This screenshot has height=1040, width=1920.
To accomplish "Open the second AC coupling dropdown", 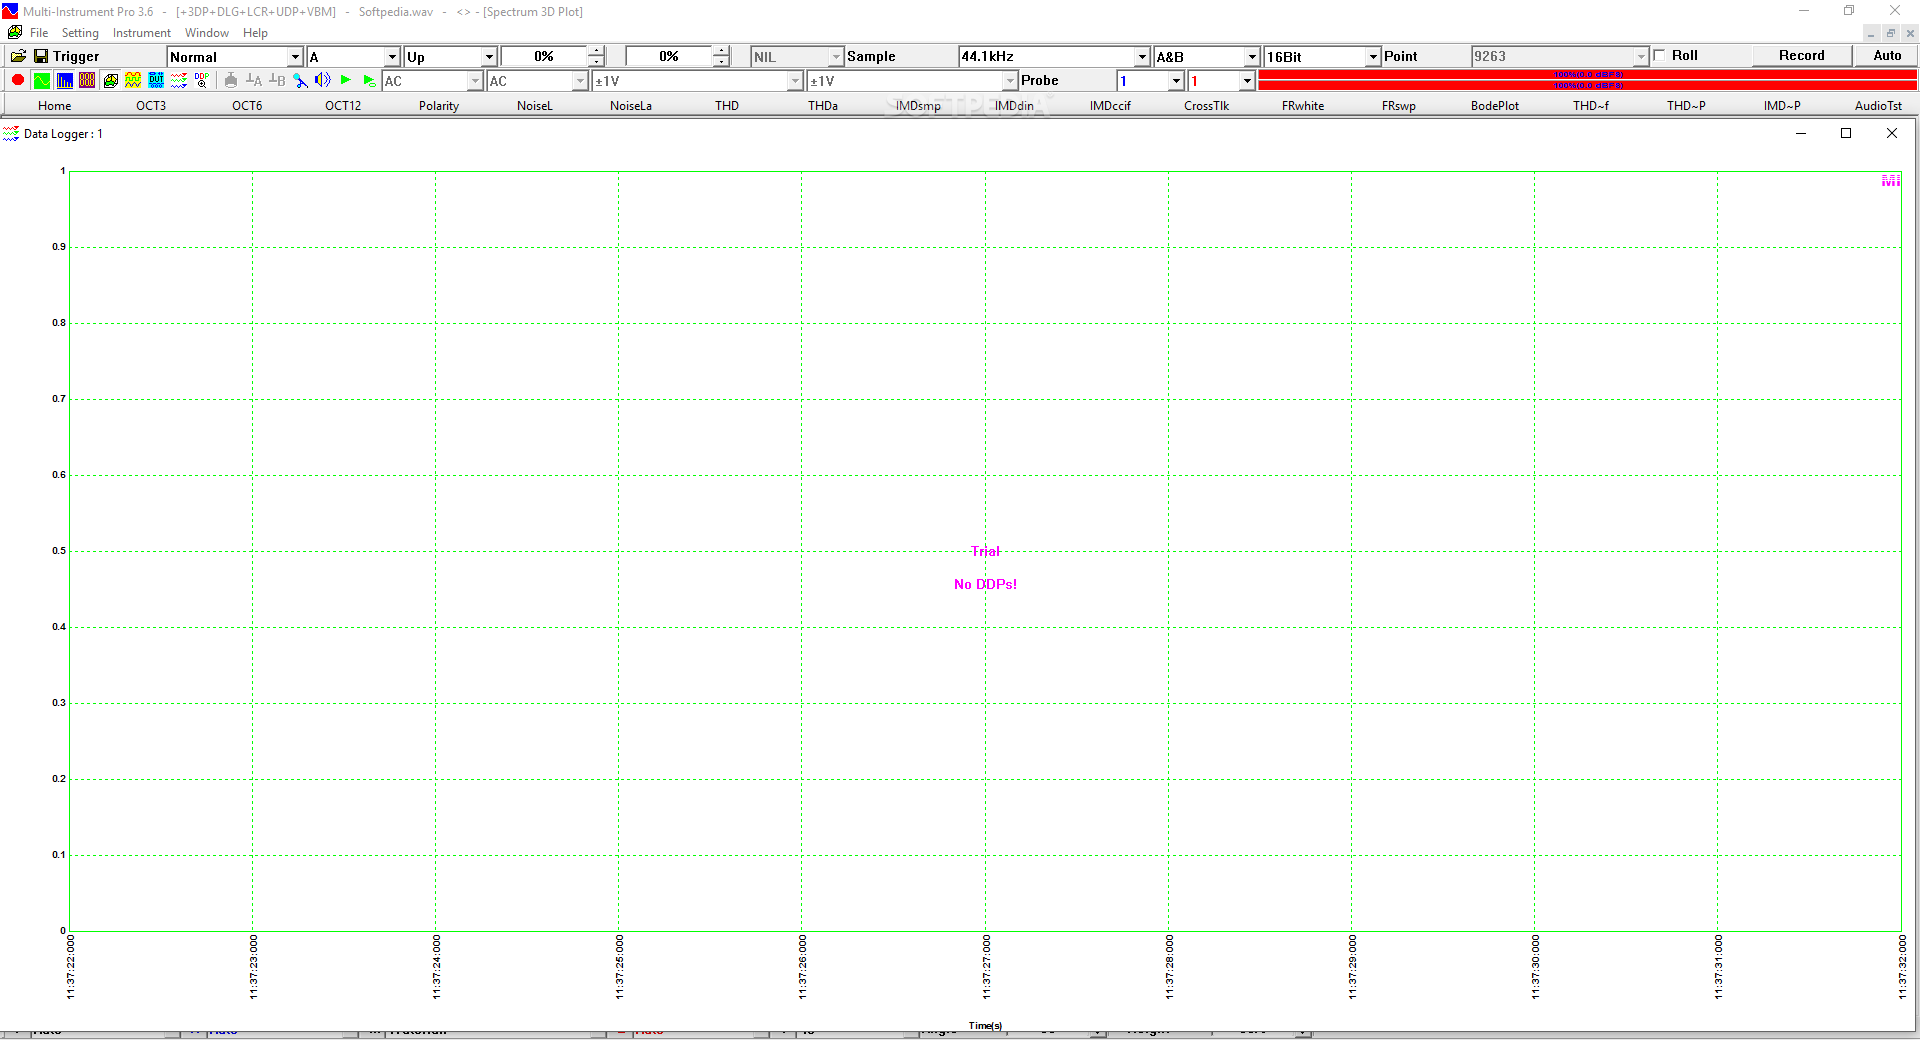I will point(580,81).
